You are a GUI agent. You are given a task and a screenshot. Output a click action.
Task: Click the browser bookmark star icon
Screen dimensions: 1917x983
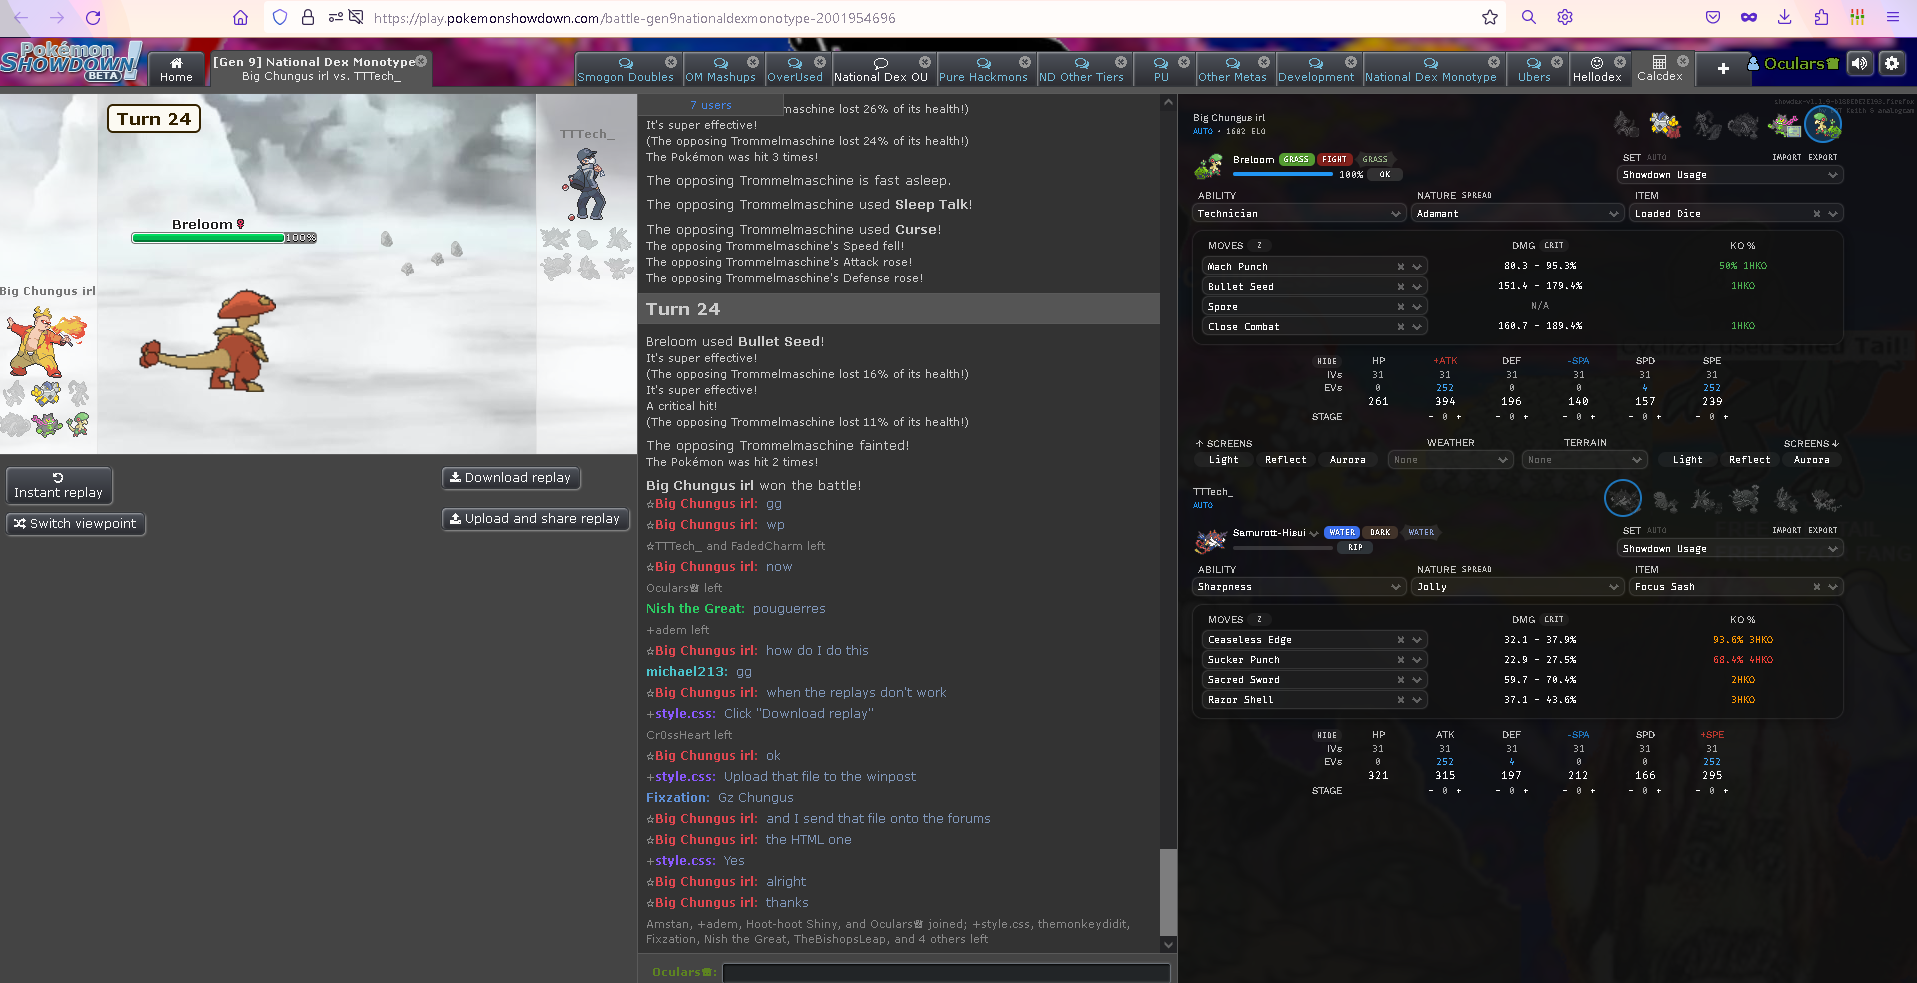1490,17
